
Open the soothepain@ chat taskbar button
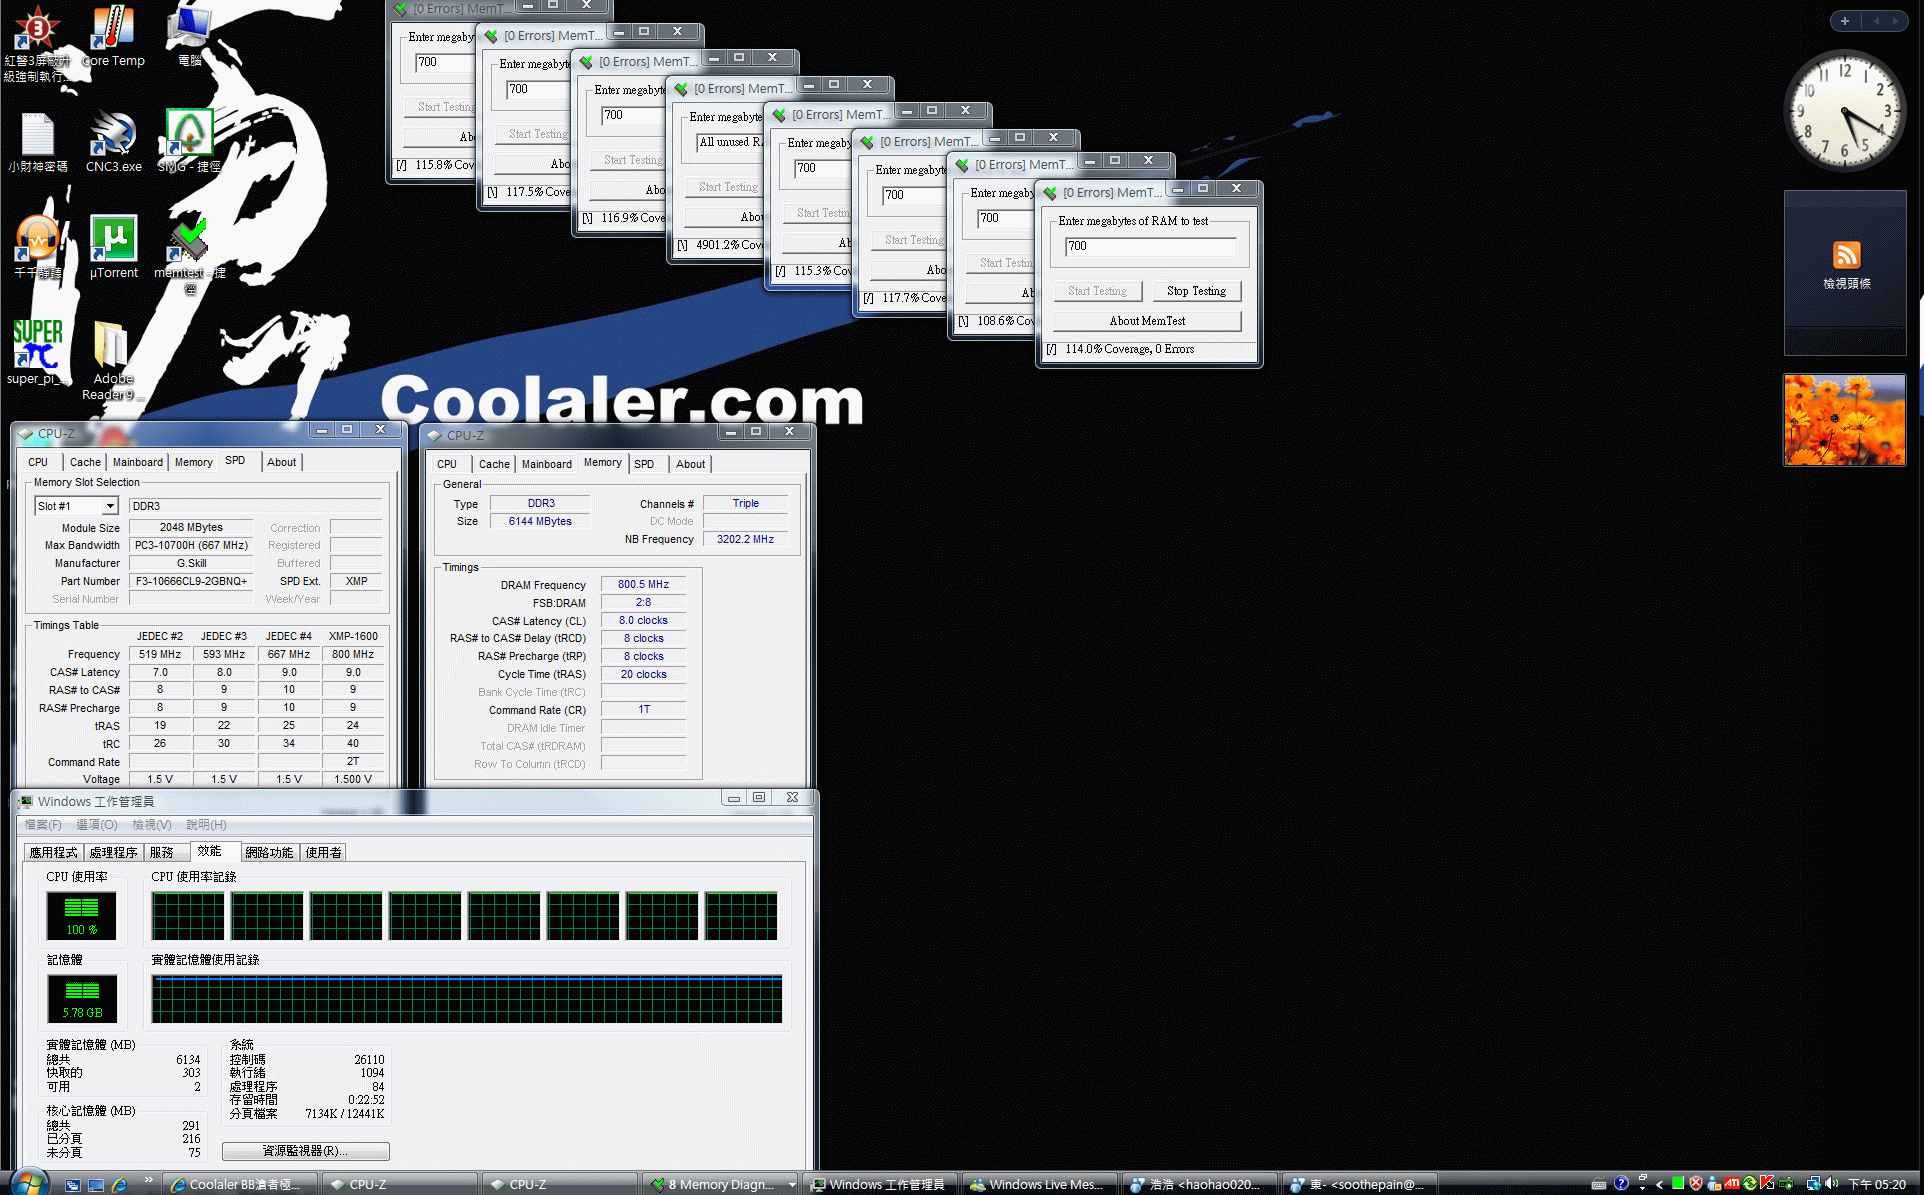[1361, 1184]
